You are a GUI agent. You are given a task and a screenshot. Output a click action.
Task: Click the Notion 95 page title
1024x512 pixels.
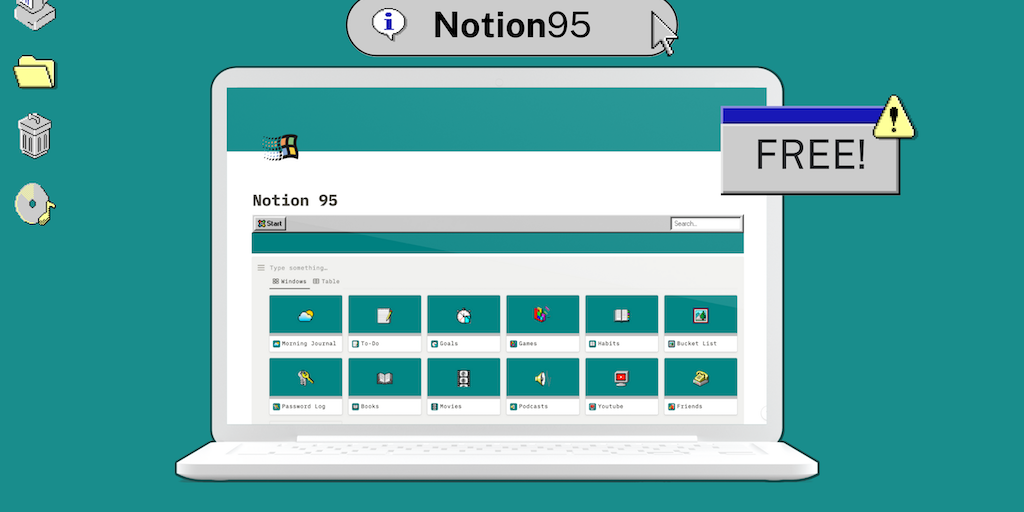[295, 200]
